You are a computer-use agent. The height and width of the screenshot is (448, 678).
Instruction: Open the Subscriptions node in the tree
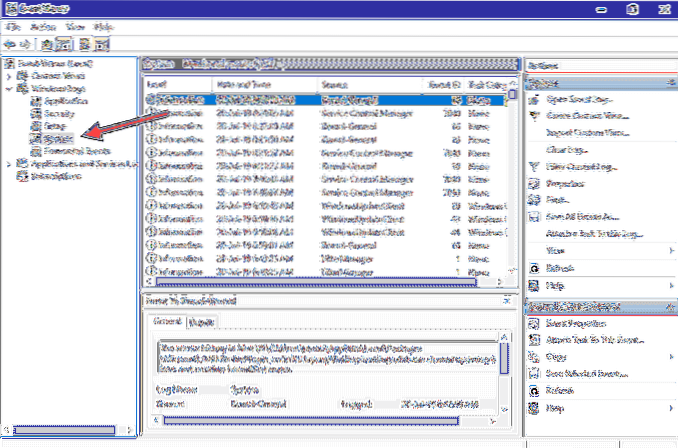coord(52,177)
